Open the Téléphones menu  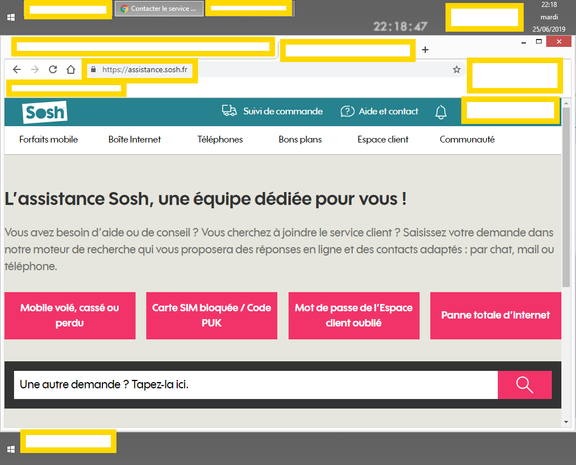220,140
